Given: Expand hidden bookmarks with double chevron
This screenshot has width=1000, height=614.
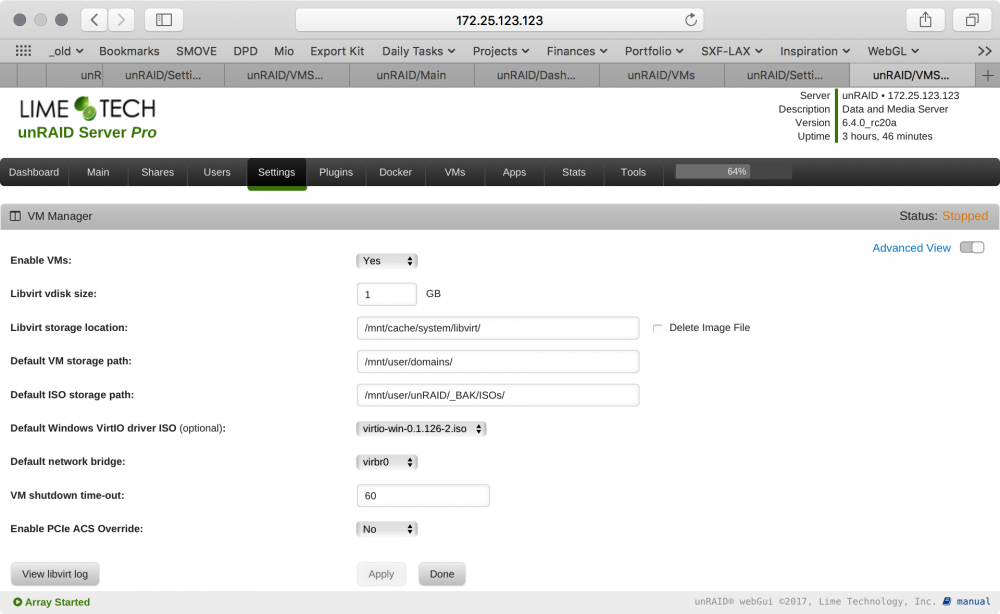Looking at the screenshot, I should [x=985, y=51].
